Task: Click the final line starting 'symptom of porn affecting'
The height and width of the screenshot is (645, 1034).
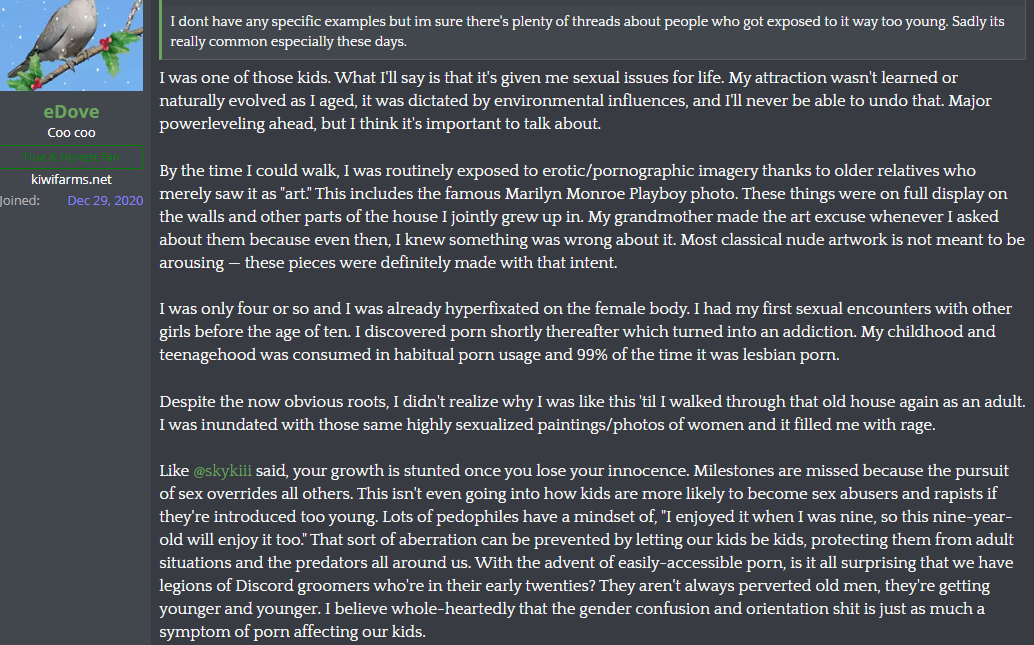Action: pyautogui.click(x=290, y=633)
